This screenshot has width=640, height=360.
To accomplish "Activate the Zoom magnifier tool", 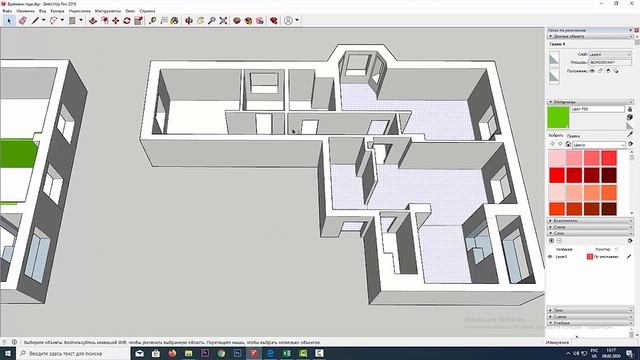I will coord(212,20).
